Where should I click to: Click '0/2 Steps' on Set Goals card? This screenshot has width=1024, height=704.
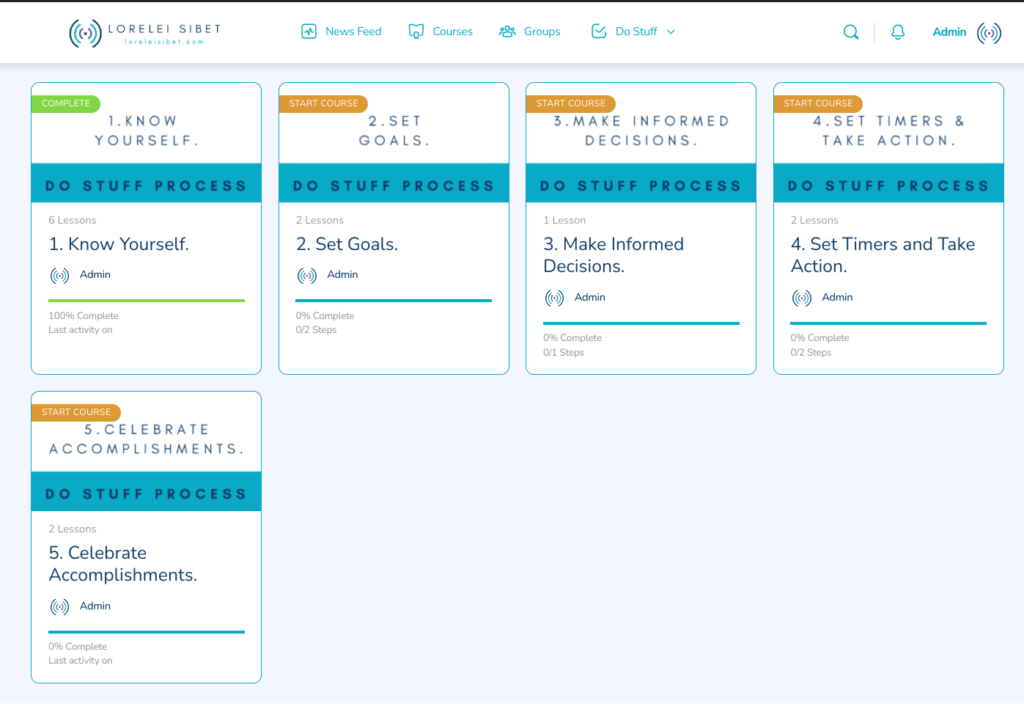click(x=316, y=330)
